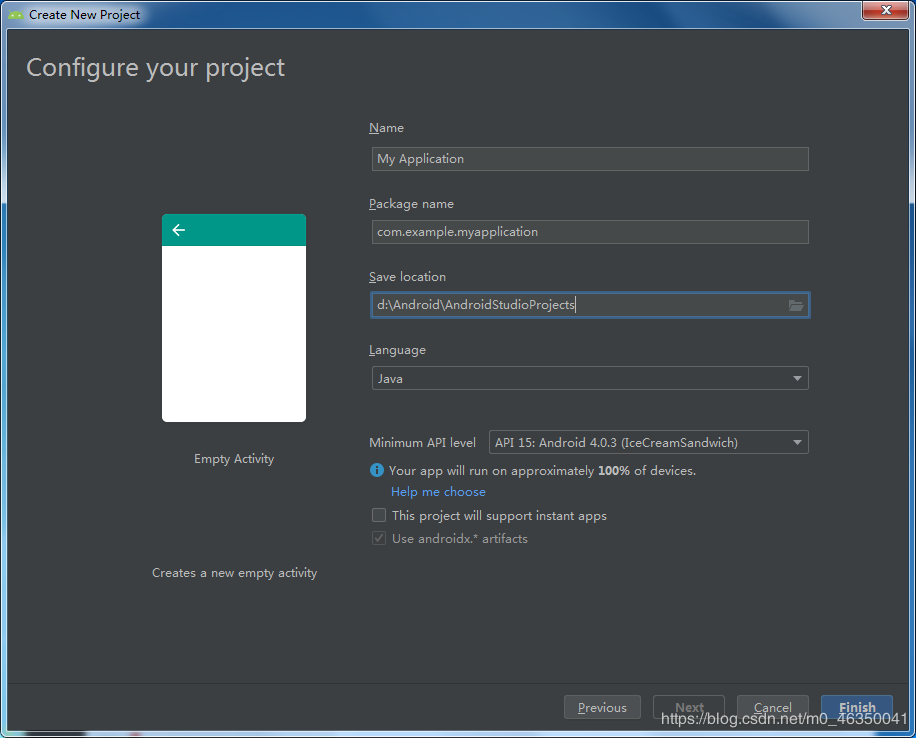Open the Language combo box showing Java
Screen dimensions: 916x738
pos(590,378)
